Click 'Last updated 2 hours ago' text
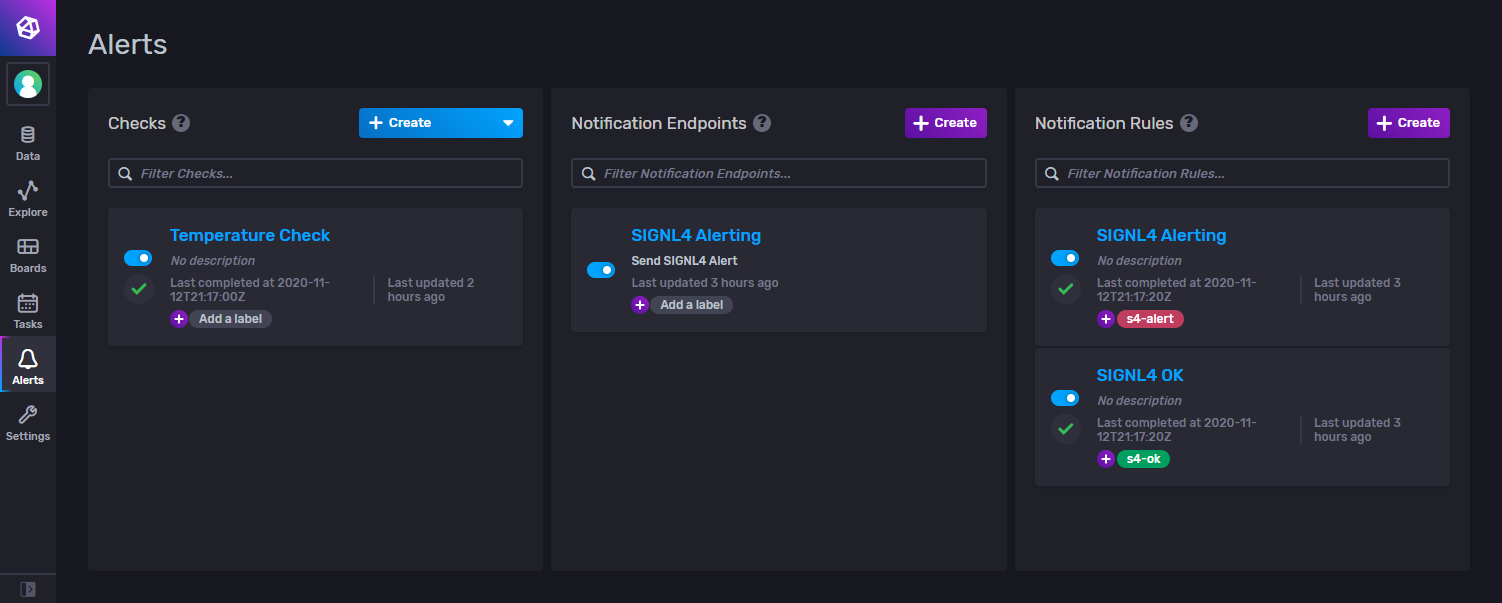 click(431, 290)
